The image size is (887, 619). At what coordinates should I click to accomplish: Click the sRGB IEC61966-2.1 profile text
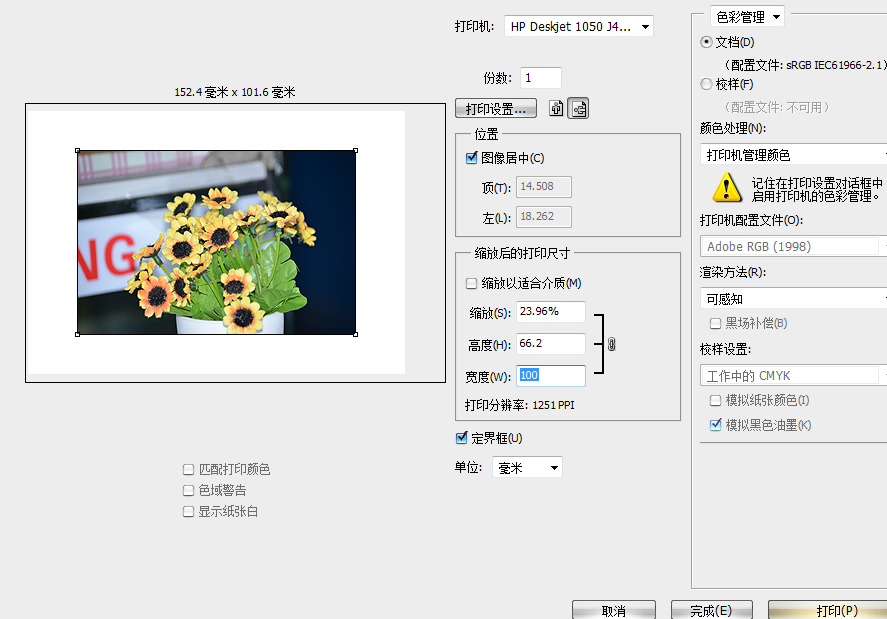click(x=836, y=65)
